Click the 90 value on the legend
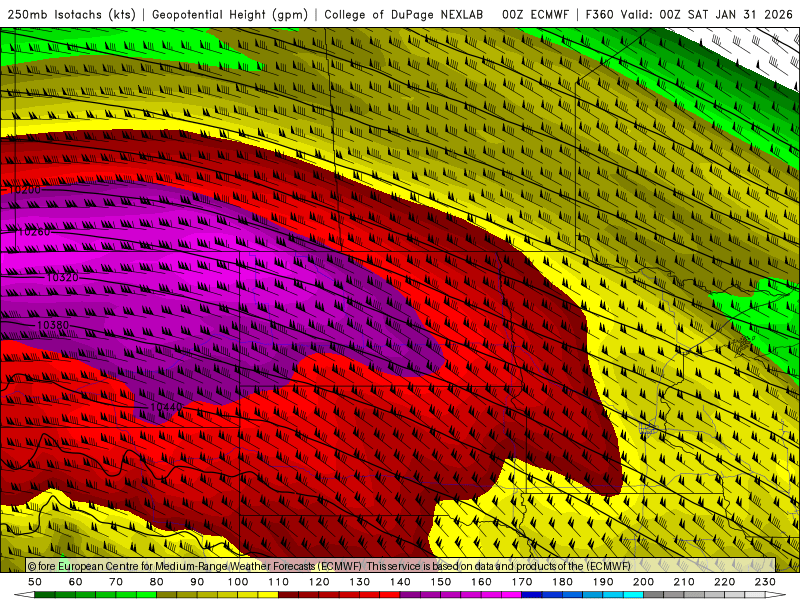The height and width of the screenshot is (600, 800). click(197, 582)
